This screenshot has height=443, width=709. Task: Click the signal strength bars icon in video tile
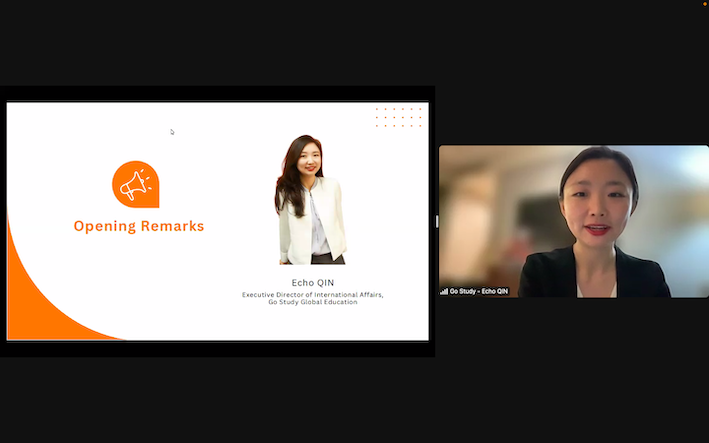[444, 292]
